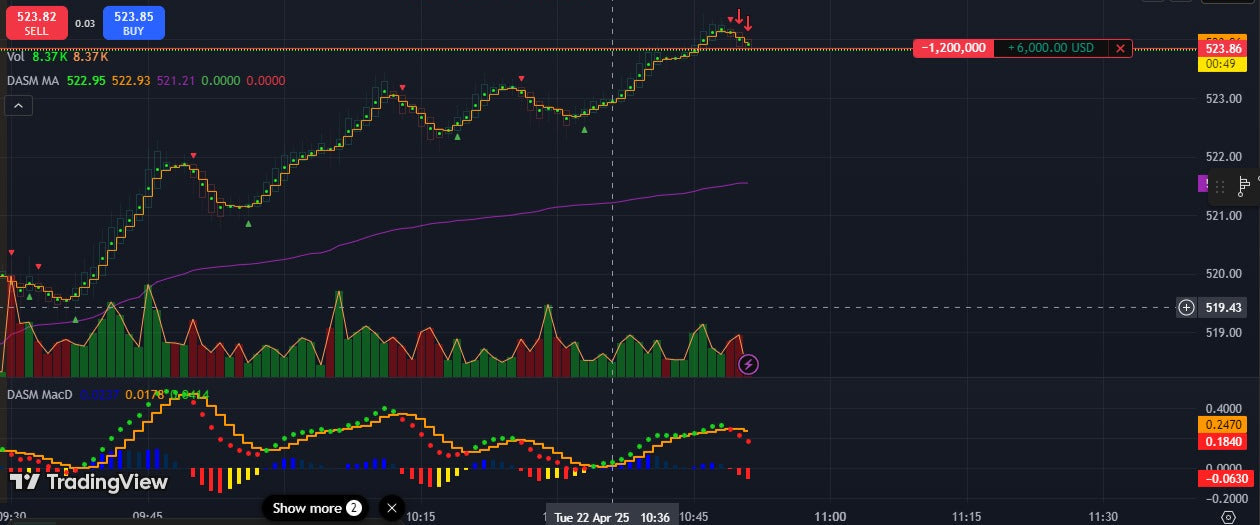Collapse the indicator legend with chevron
The height and width of the screenshot is (525, 1260).
[18, 105]
